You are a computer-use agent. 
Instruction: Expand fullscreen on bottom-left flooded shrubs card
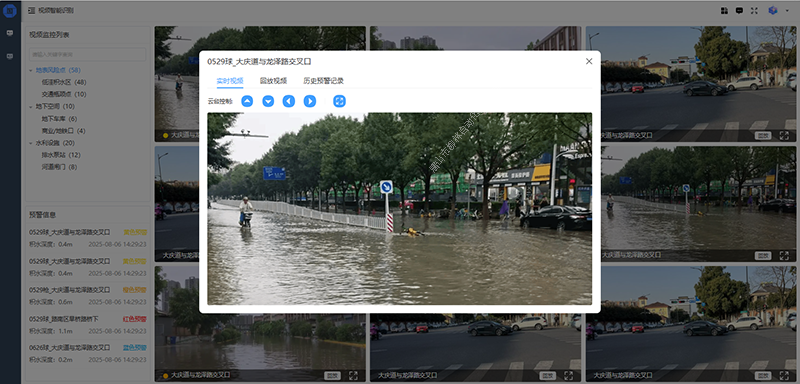[353, 376]
